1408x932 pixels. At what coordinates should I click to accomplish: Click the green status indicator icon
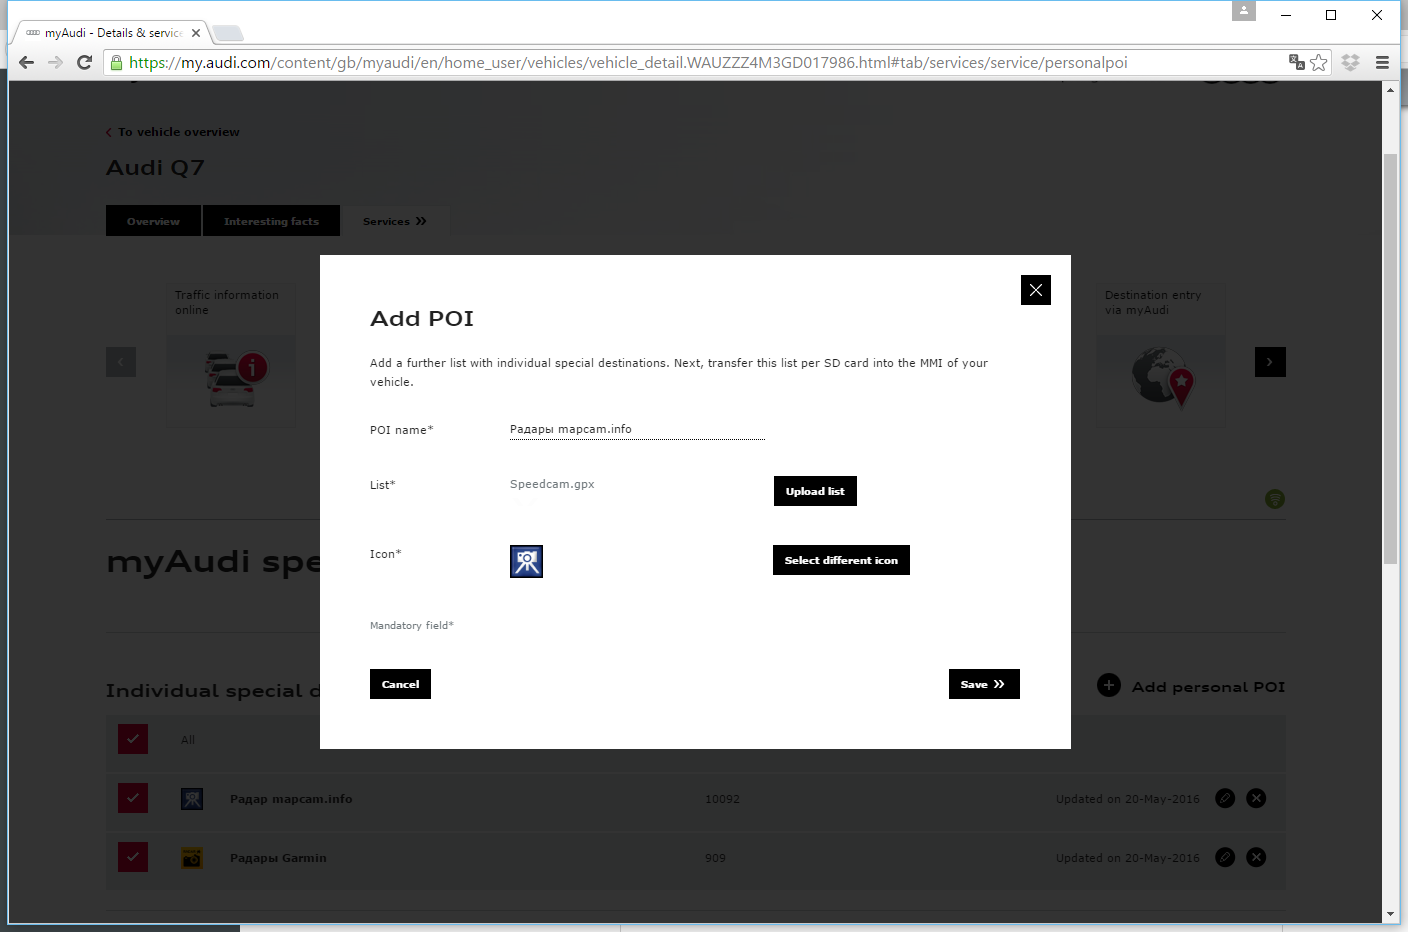[x=1275, y=499]
